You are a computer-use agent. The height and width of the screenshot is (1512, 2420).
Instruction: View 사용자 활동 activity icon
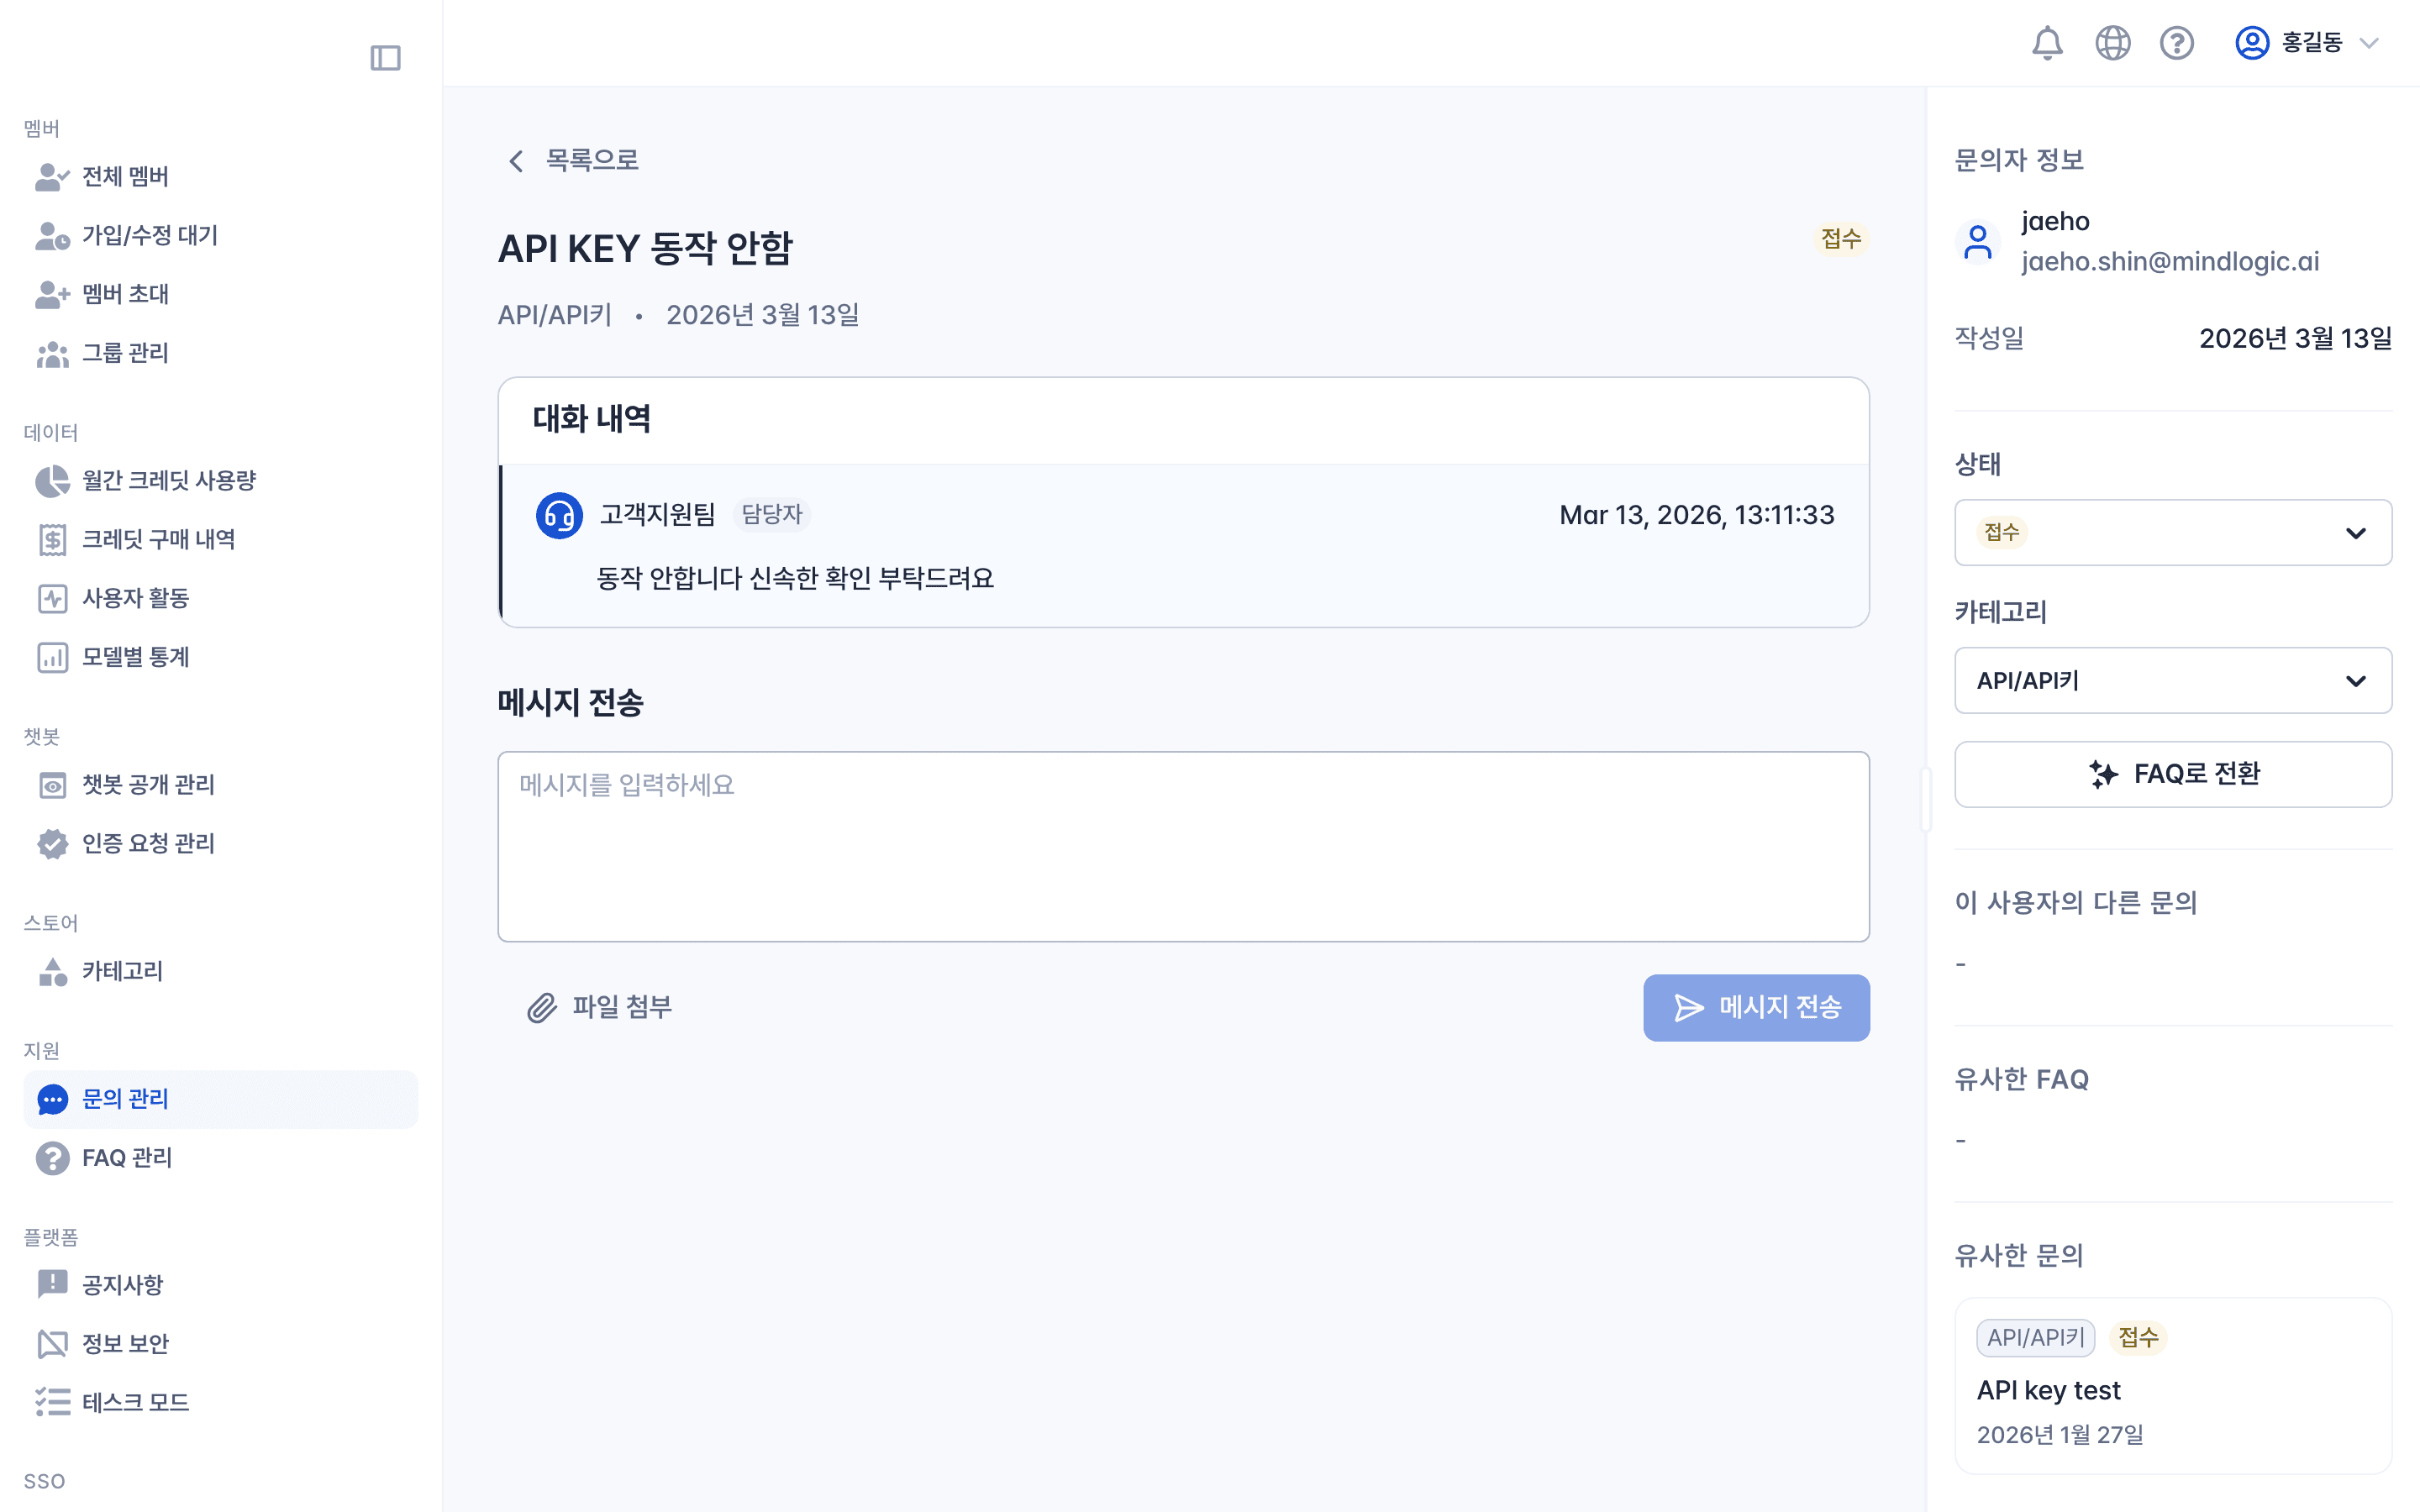coord(52,598)
